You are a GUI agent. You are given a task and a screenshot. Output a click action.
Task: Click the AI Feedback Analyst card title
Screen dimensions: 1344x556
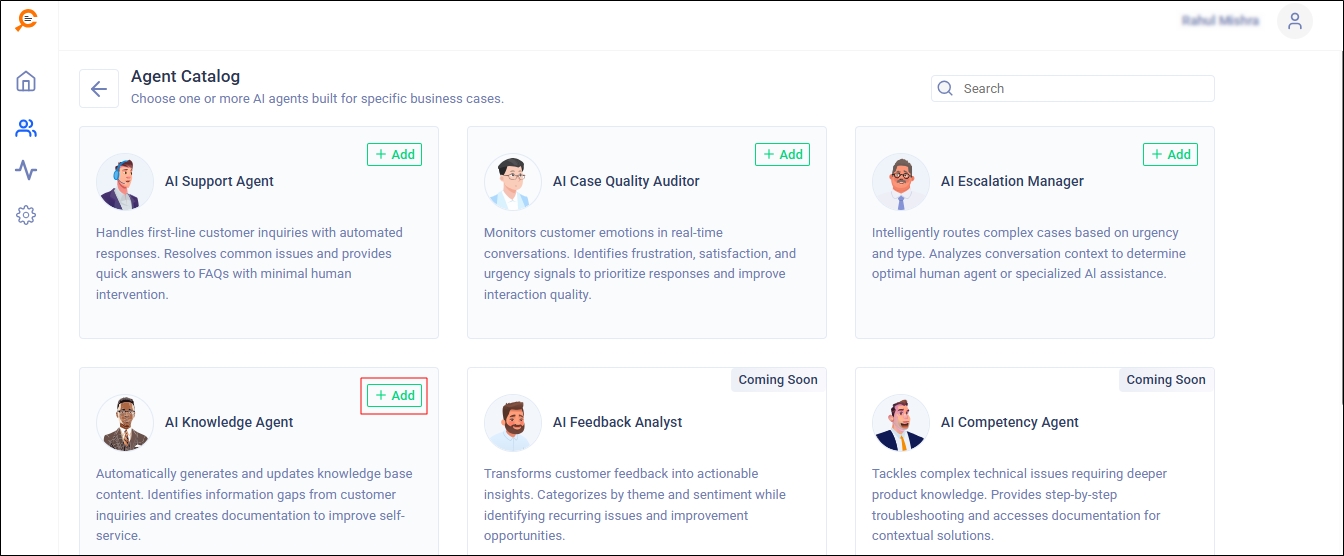tap(617, 422)
